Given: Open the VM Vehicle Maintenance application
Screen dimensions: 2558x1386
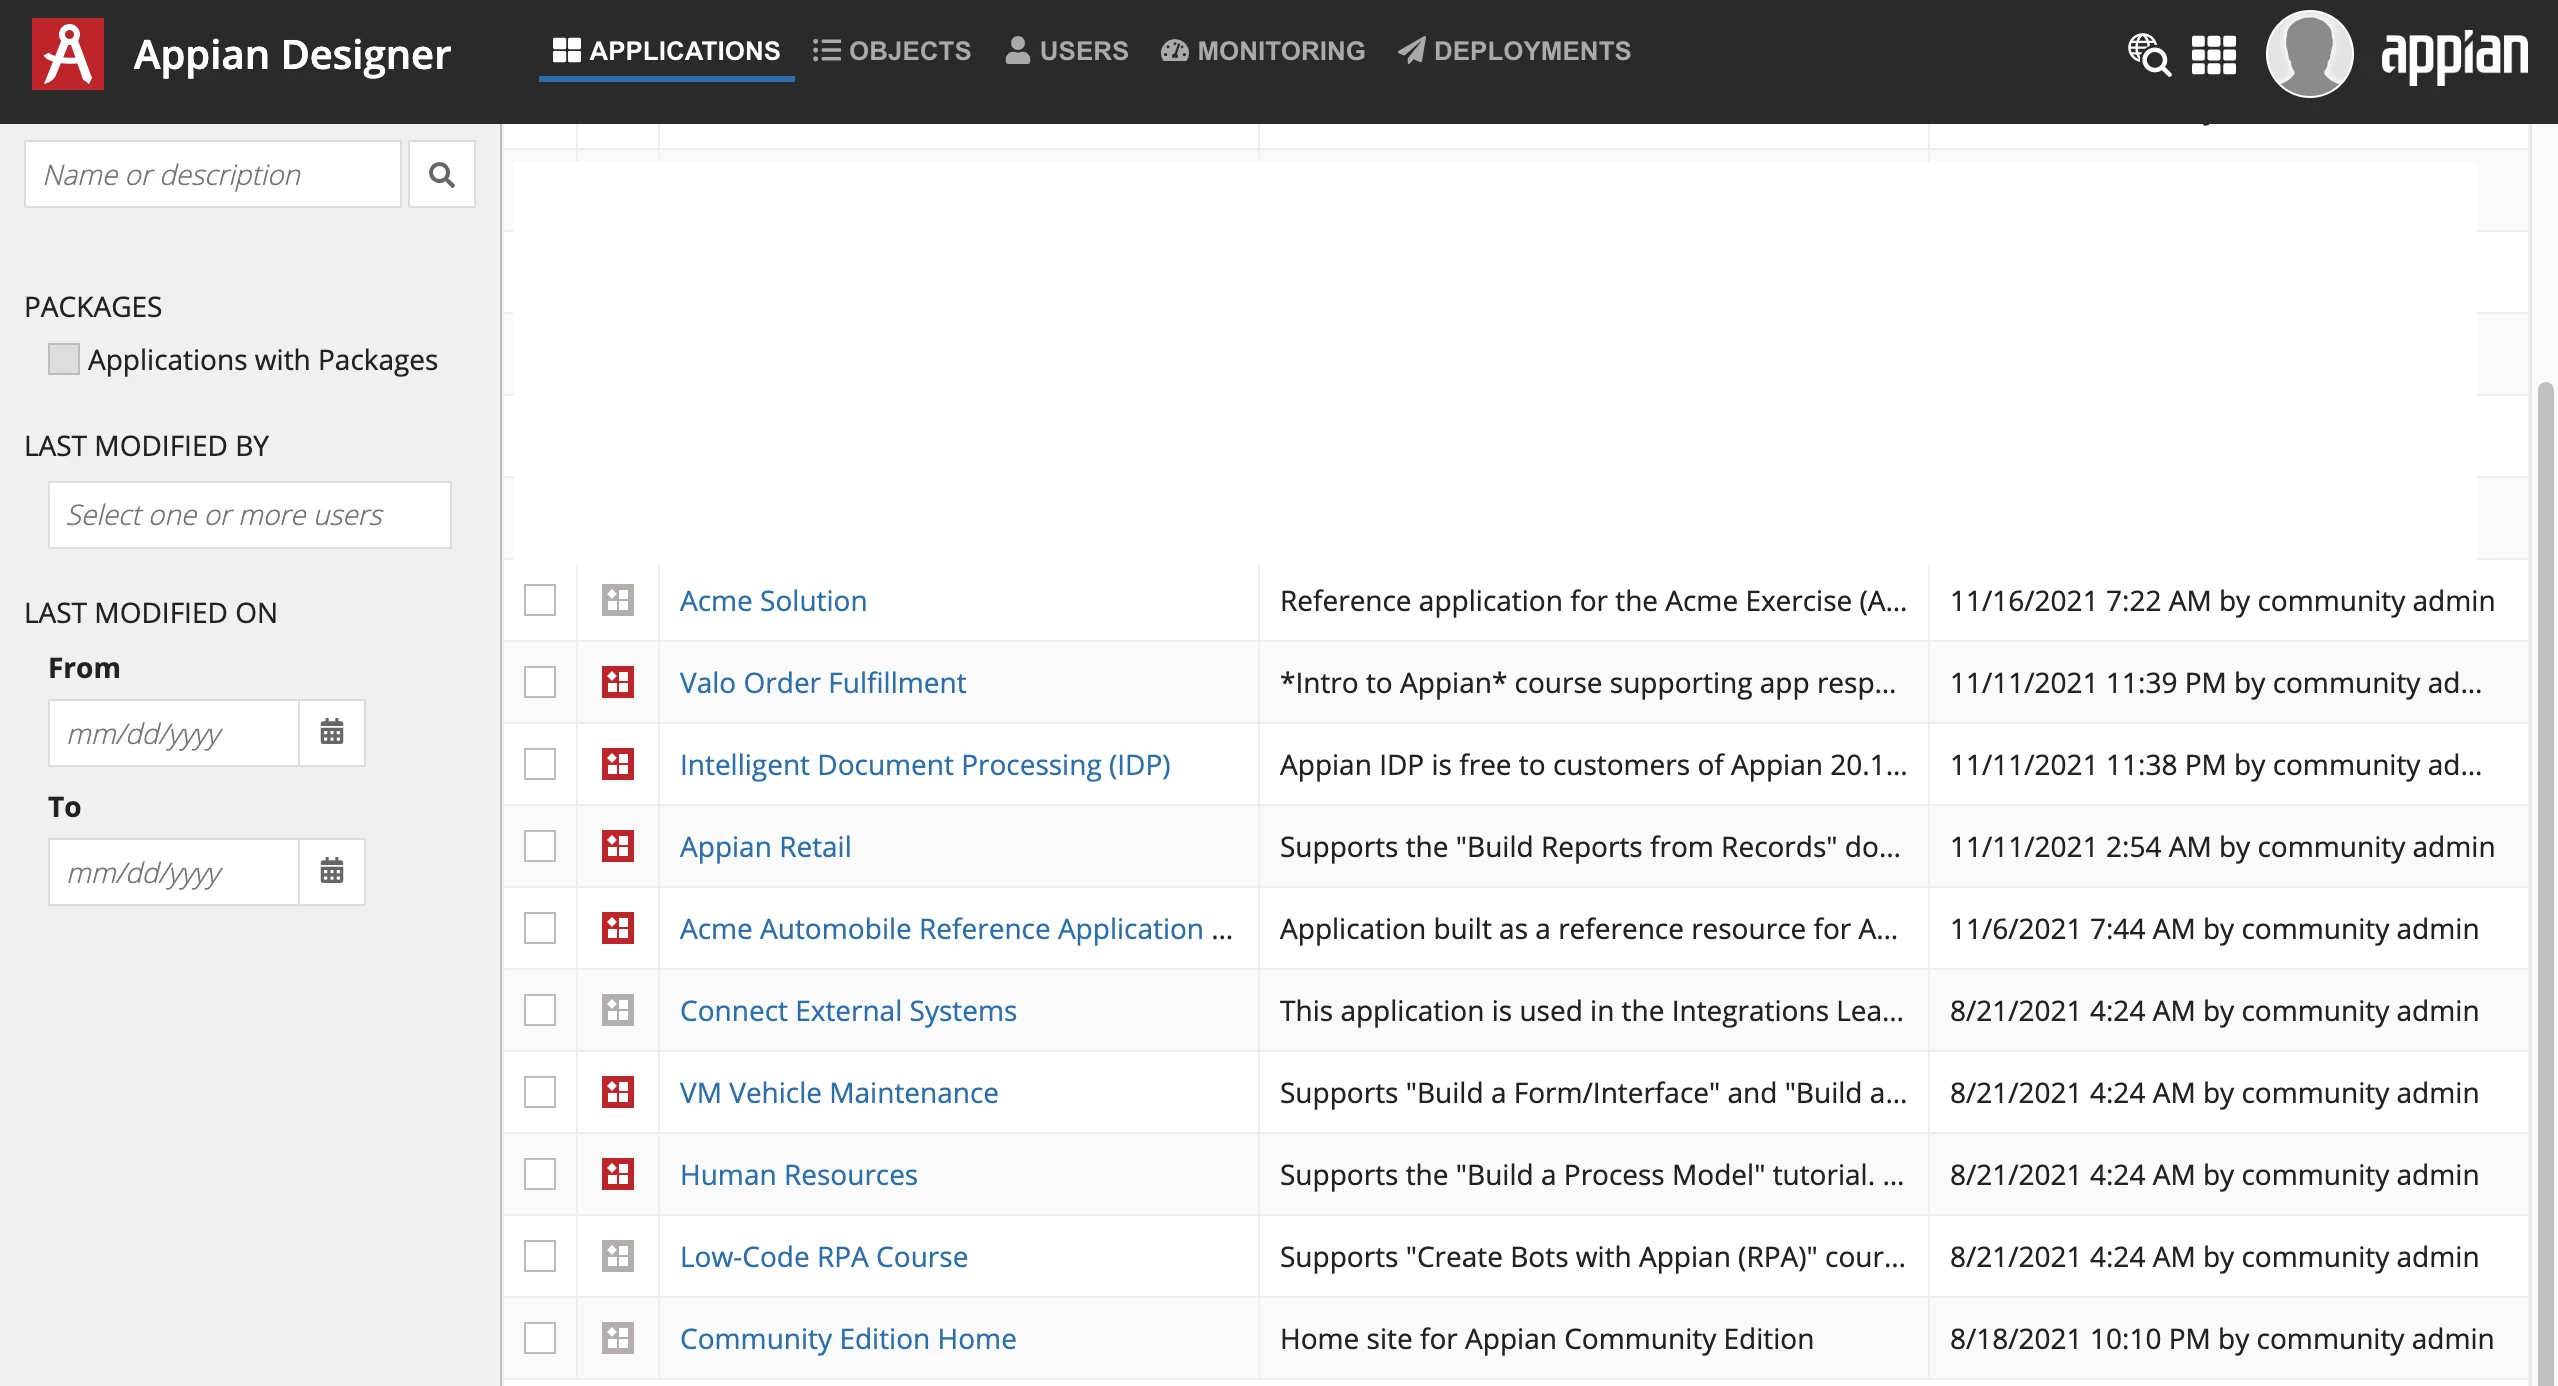Looking at the screenshot, I should tap(839, 1092).
